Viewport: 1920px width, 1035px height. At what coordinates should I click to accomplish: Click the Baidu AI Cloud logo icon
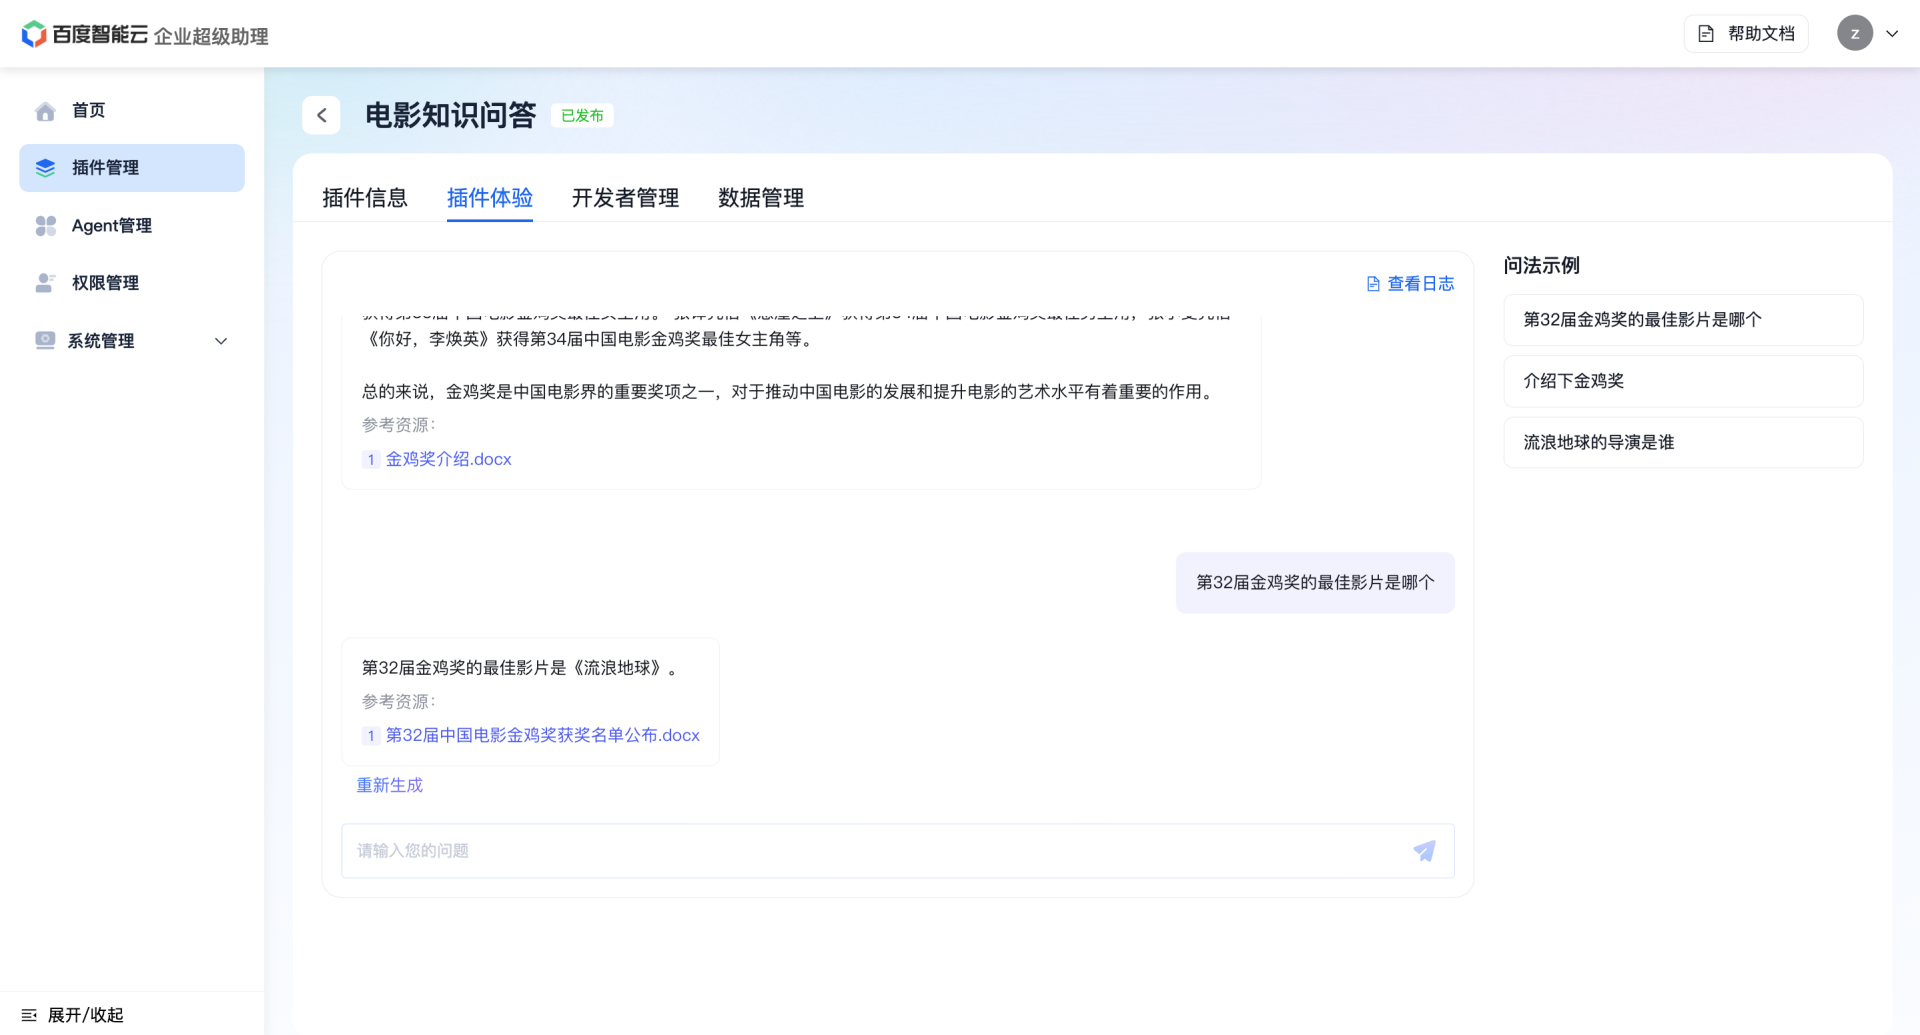(x=34, y=34)
